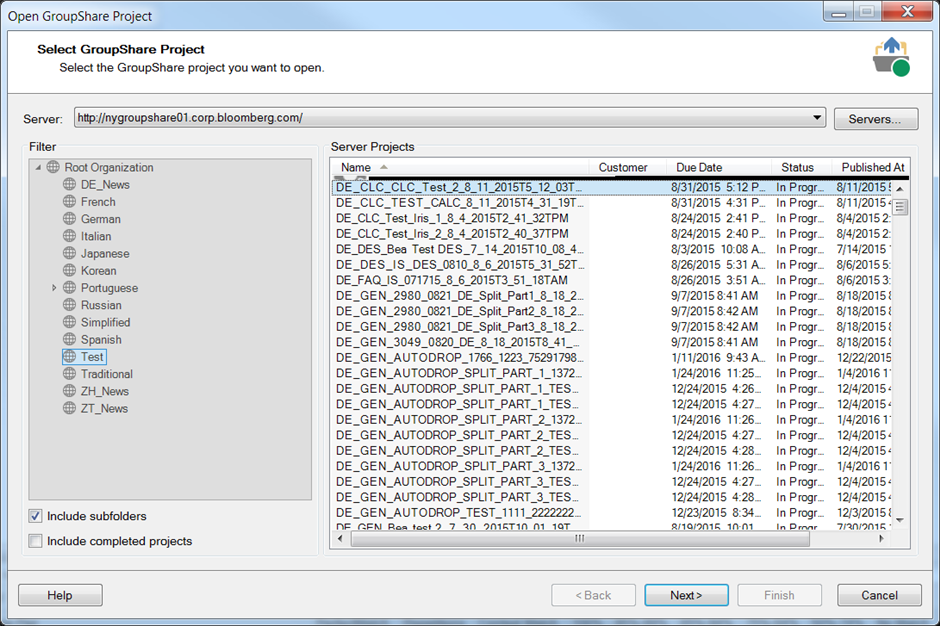Image resolution: width=940 pixels, height=626 pixels.
Task: Sort projects by Status column header
Action: [797, 168]
